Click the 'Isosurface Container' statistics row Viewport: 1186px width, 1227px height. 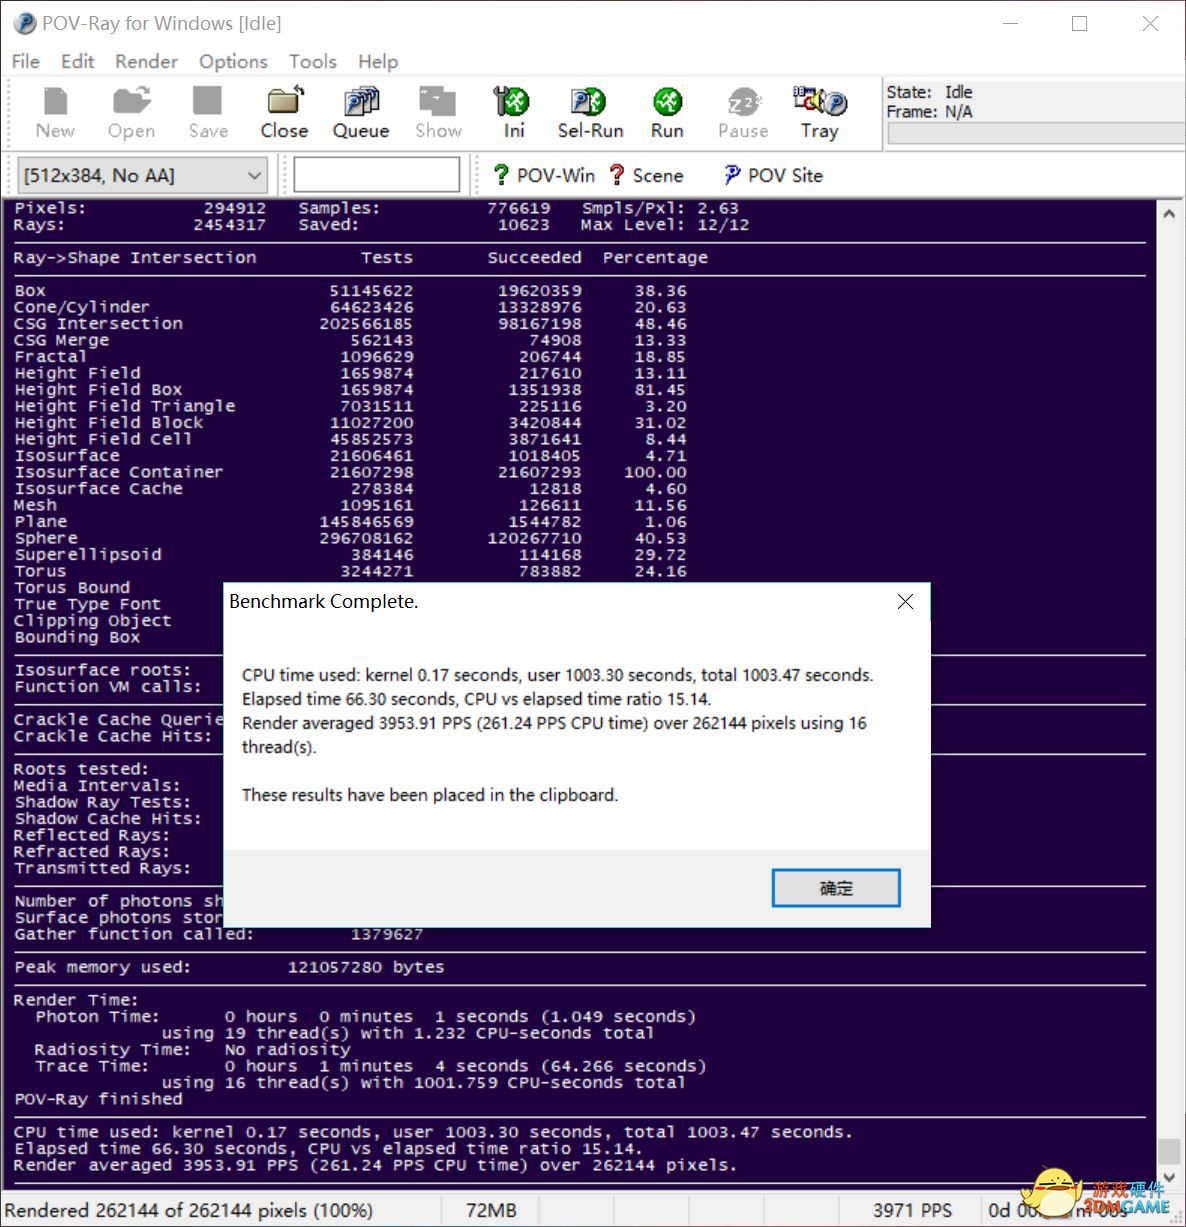pyautogui.click(x=350, y=472)
